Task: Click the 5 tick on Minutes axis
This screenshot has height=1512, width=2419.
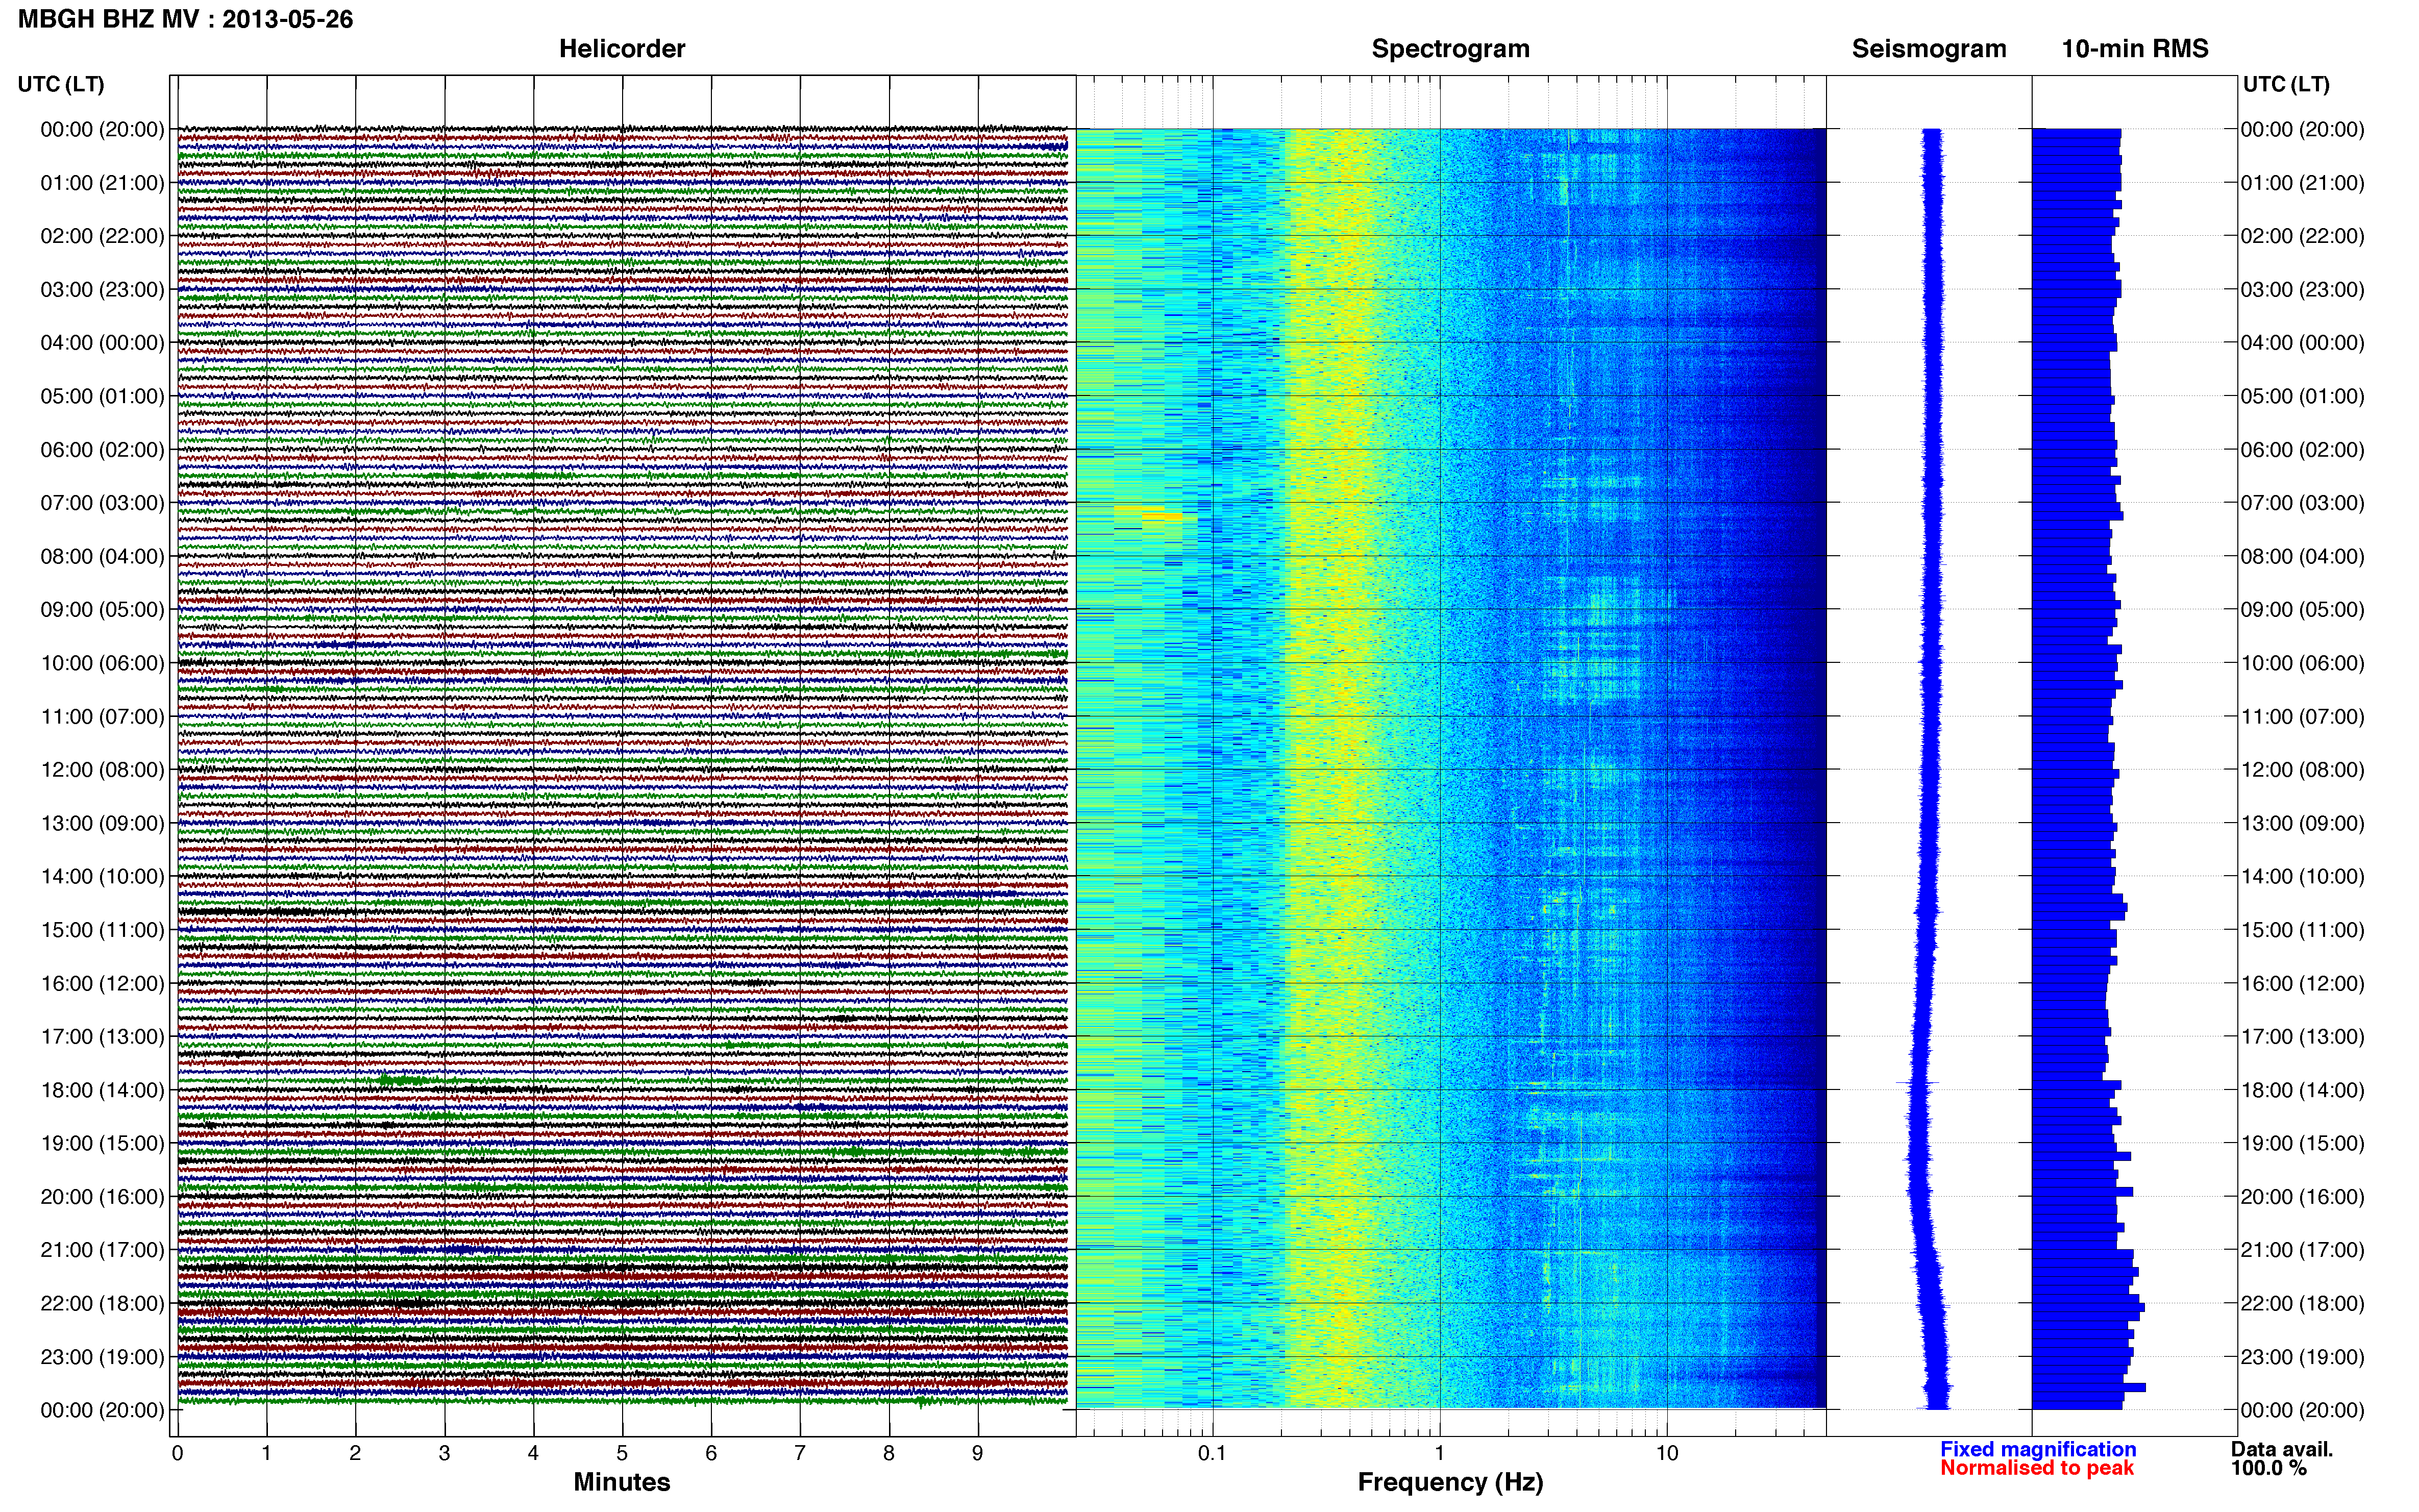Action: (x=622, y=1454)
